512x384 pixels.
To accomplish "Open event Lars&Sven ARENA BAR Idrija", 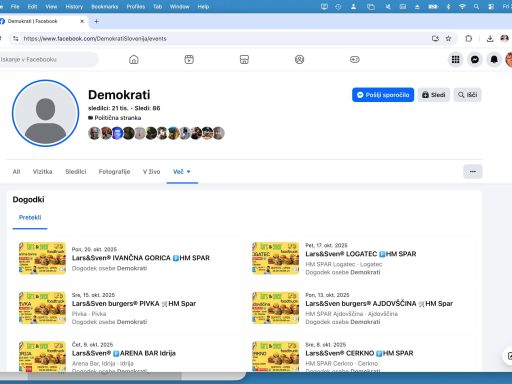I will pos(124,353).
